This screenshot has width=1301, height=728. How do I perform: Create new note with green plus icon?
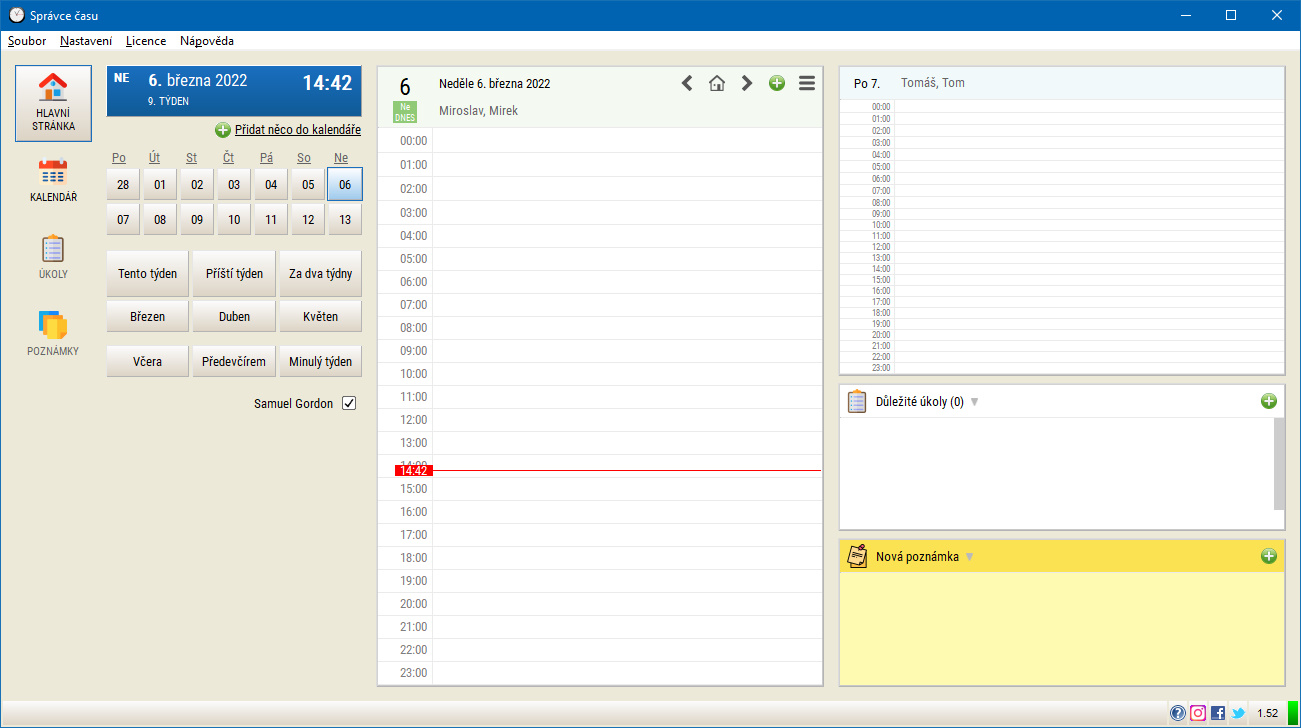click(1269, 556)
